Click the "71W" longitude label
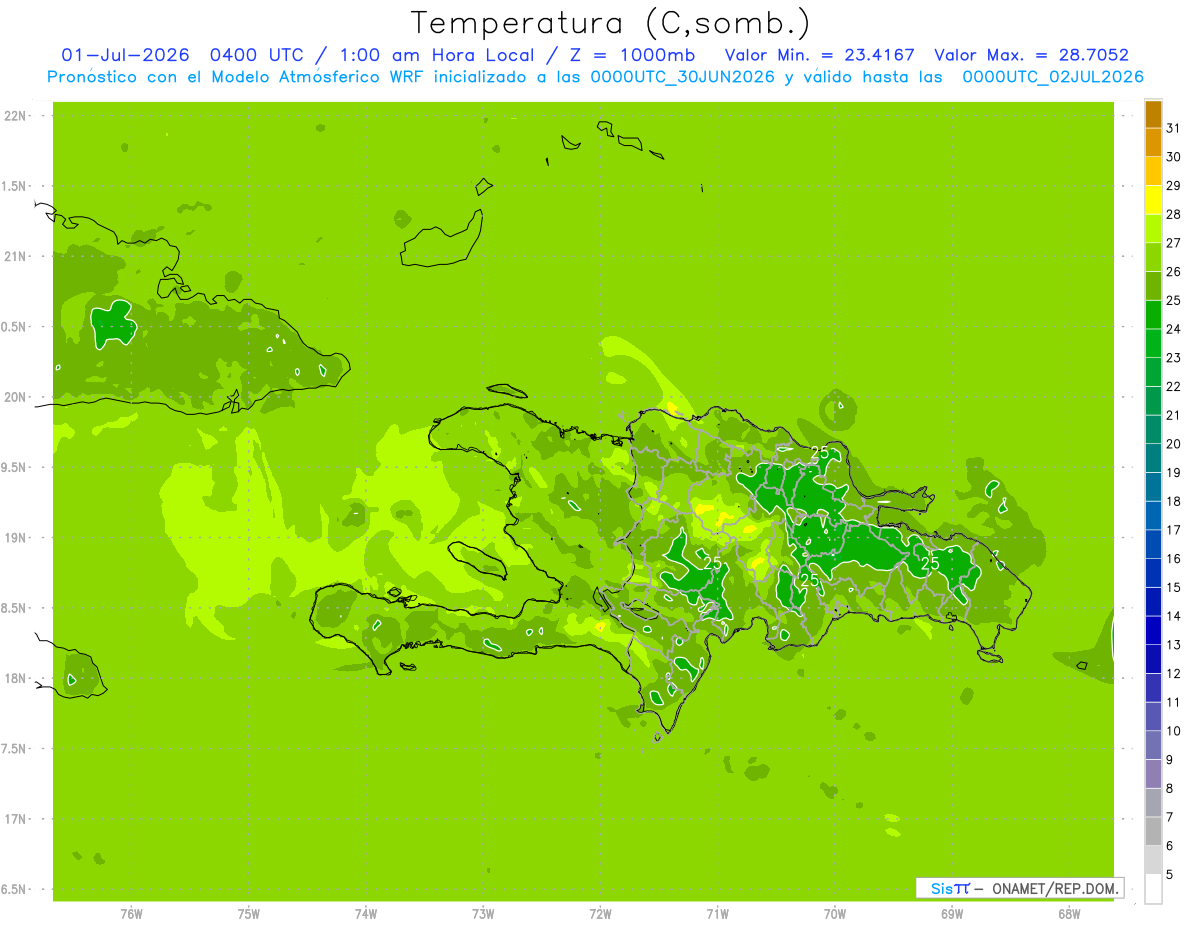Screen dimensions: 1200x927 pos(717,914)
